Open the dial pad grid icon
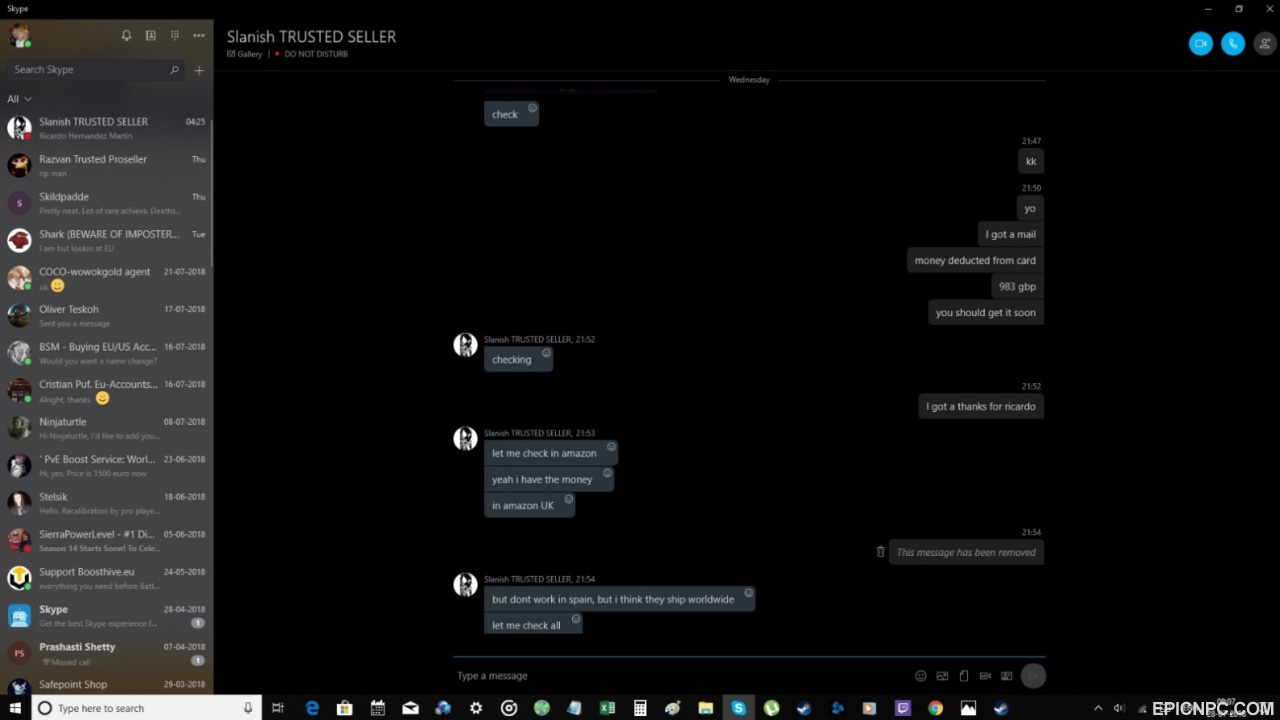Viewport: 1280px width, 720px height. click(175, 35)
